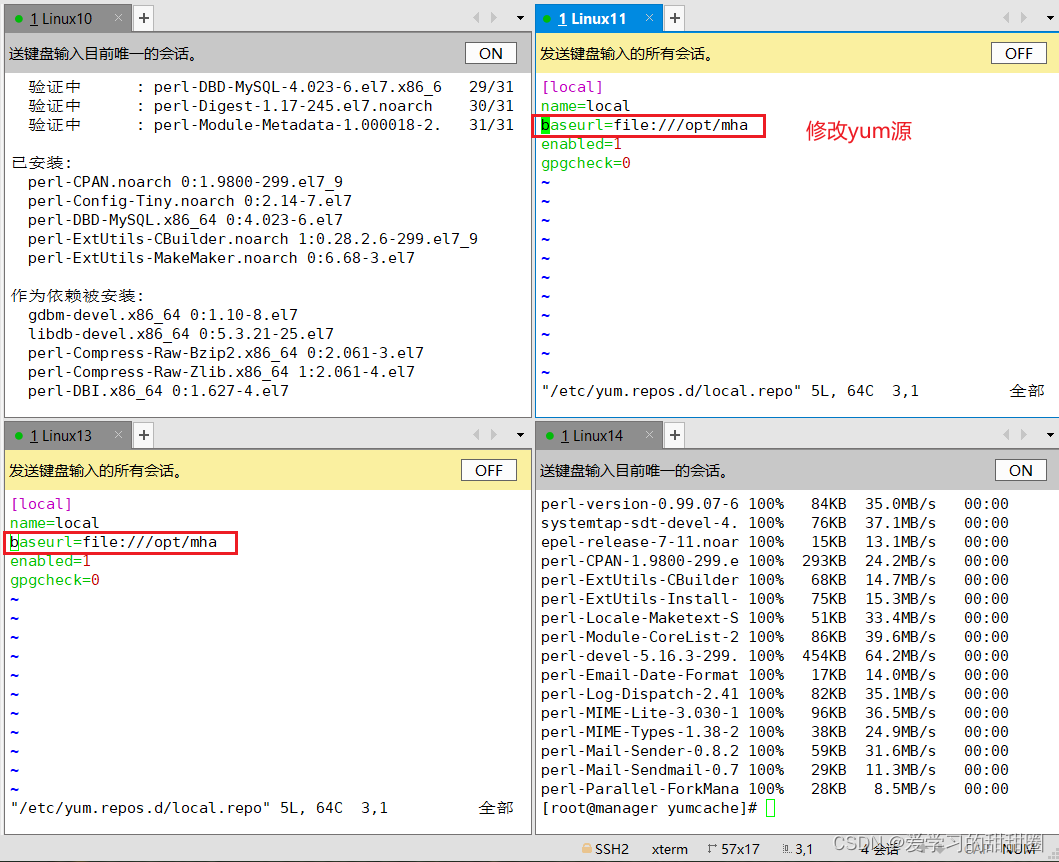Click the 57x17 terminal size indicator

pyautogui.click(x=740, y=849)
